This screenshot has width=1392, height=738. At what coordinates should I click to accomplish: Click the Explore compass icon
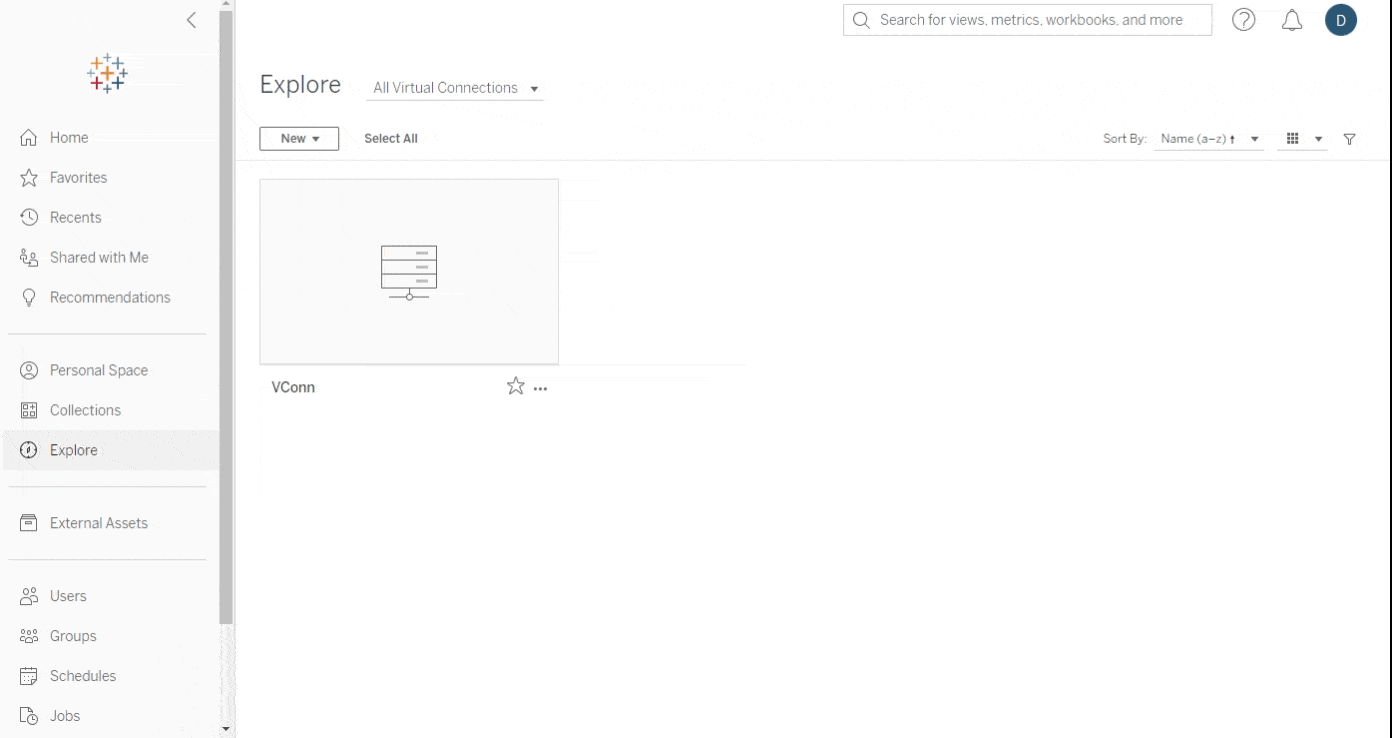click(x=29, y=451)
